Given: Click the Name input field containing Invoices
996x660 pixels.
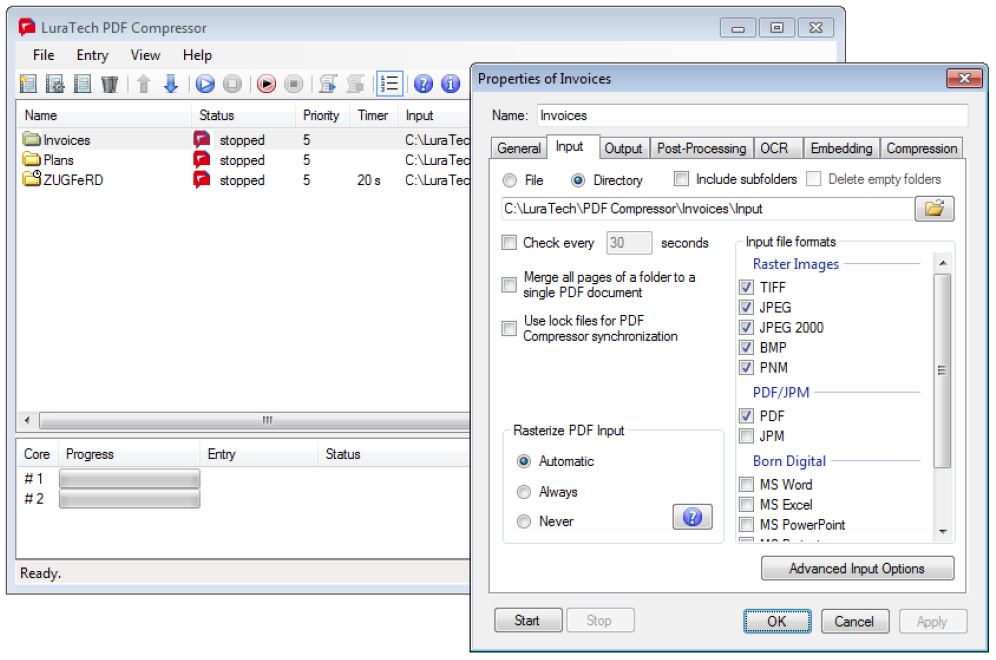Looking at the screenshot, I should click(x=752, y=116).
